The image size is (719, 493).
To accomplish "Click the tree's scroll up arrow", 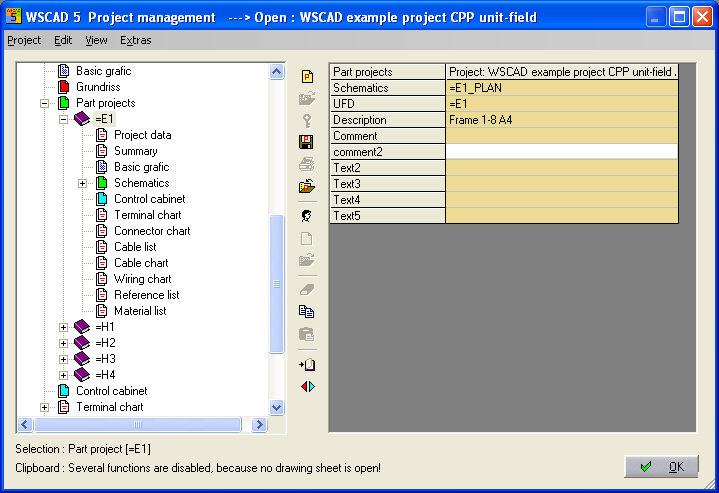I will pos(277,72).
